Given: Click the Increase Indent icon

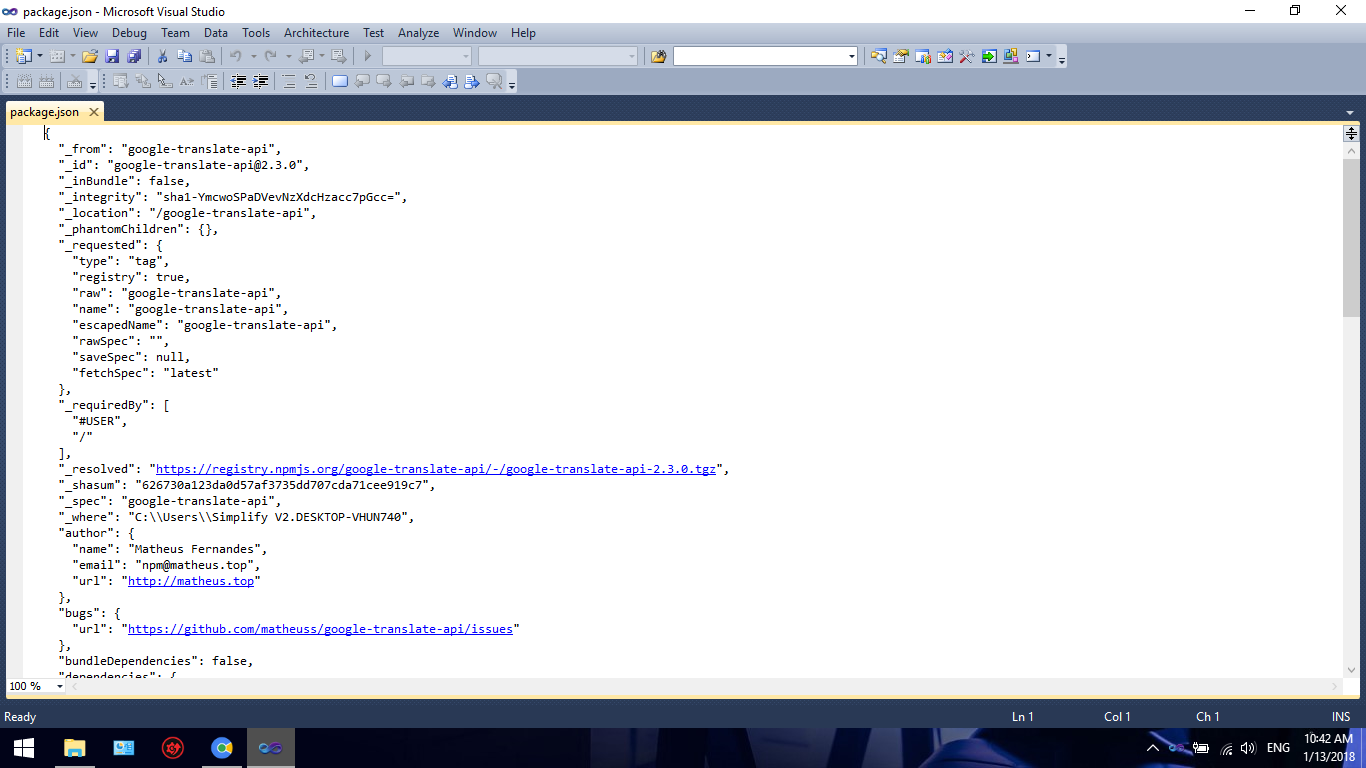Looking at the screenshot, I should pos(261,82).
